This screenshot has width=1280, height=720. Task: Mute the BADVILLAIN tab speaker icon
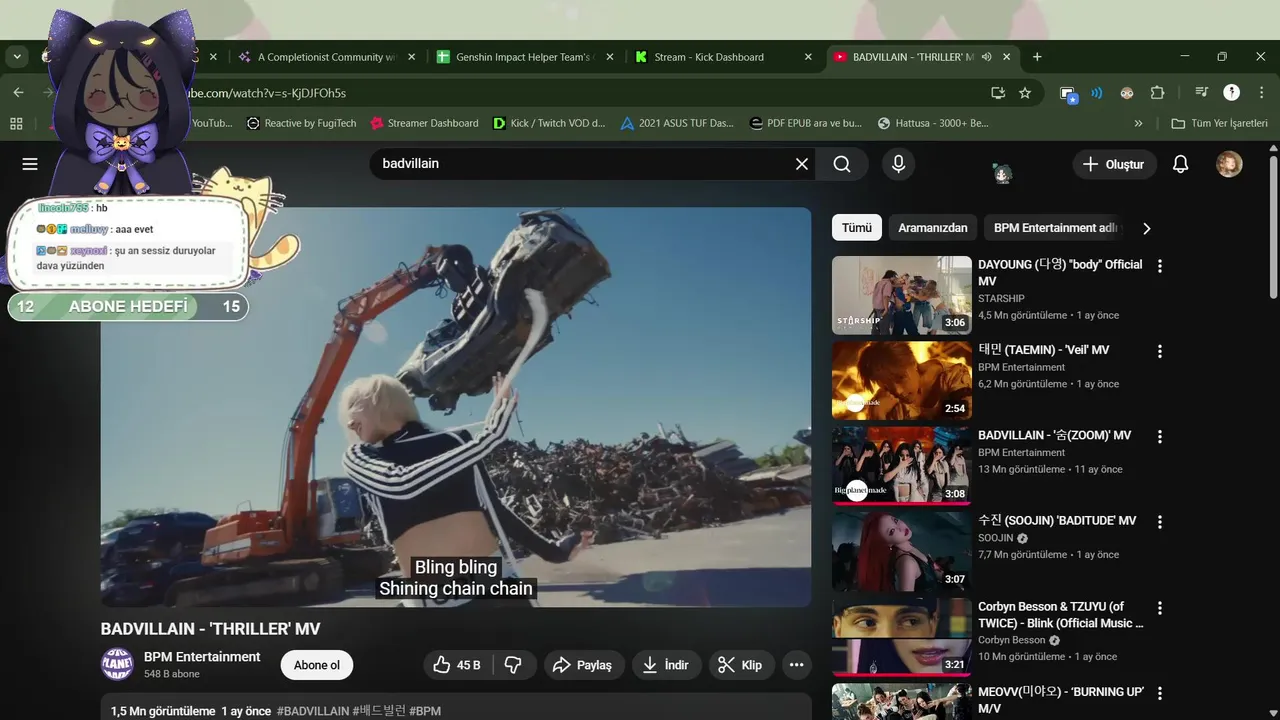point(986,57)
